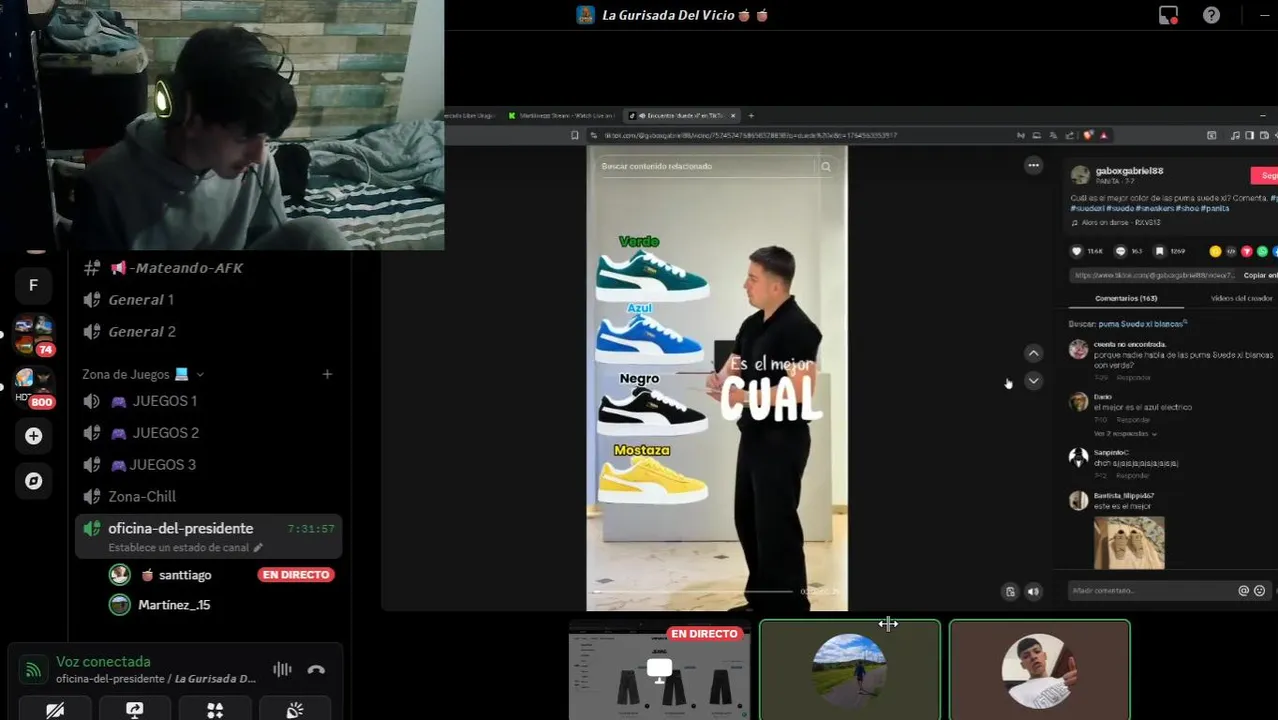The height and width of the screenshot is (720, 1278).
Task: Open the comments bubble icon showing 163
Action: pyautogui.click(x=1121, y=251)
